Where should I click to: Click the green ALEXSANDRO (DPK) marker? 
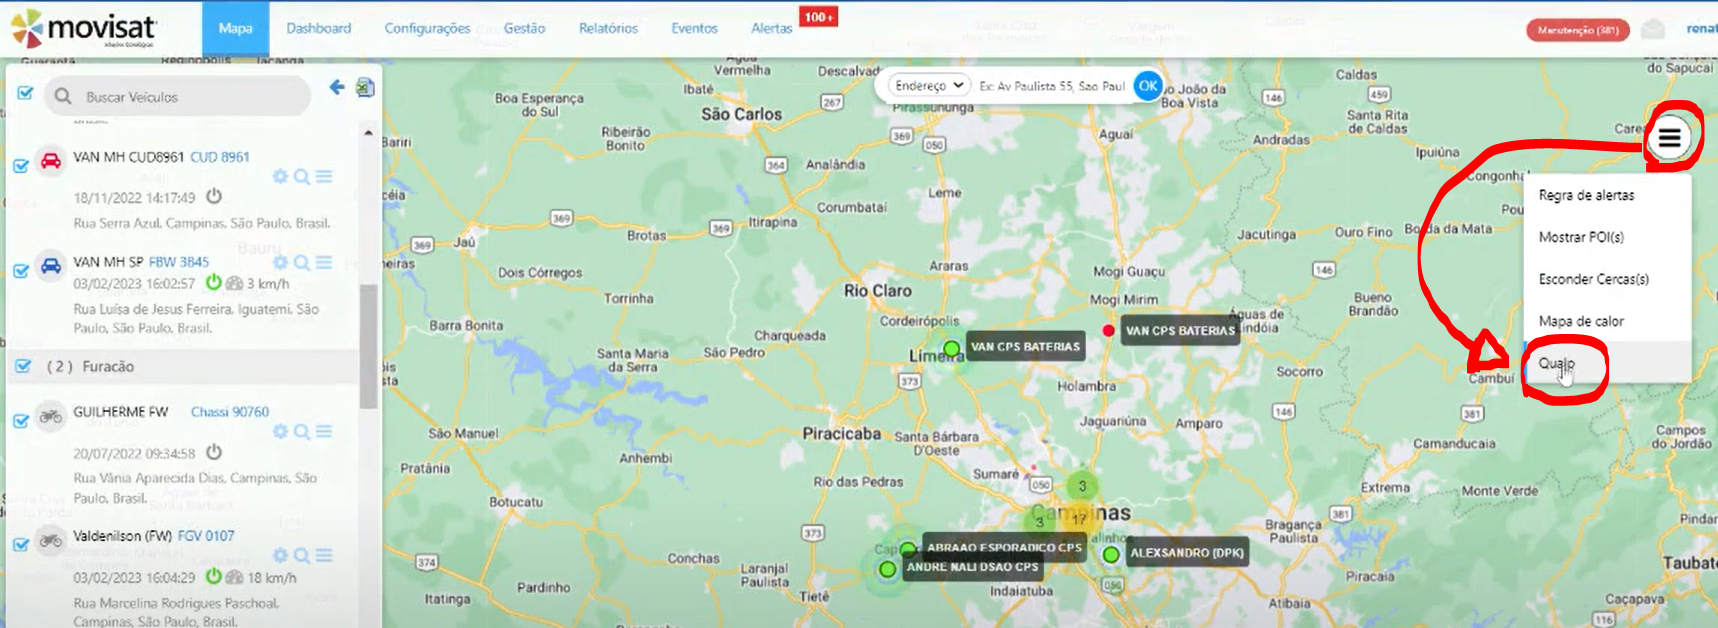coord(1111,554)
